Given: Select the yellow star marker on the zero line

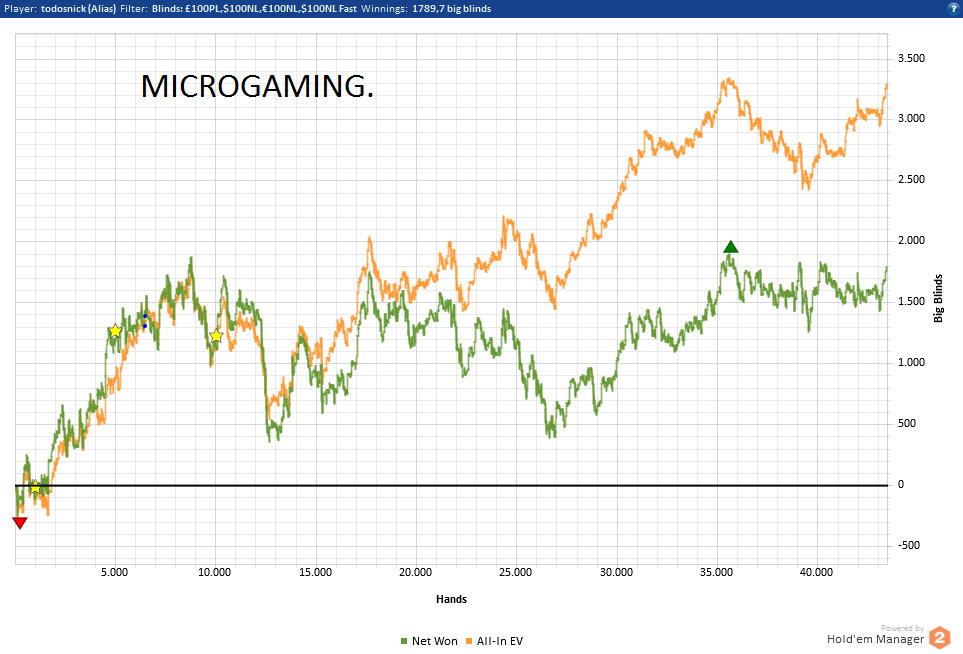Looking at the screenshot, I should (x=35, y=488).
